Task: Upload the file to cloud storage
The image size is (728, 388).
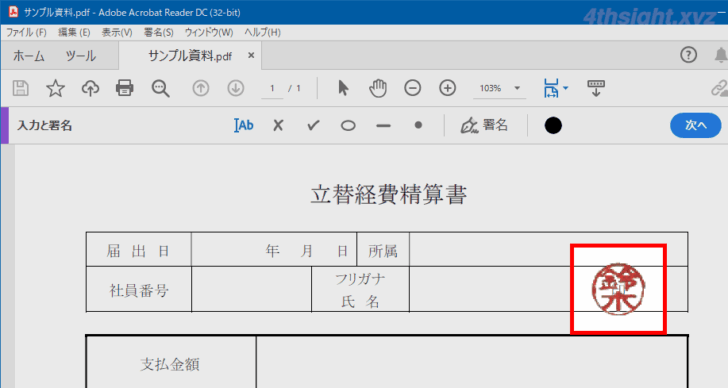Action: coord(90,88)
